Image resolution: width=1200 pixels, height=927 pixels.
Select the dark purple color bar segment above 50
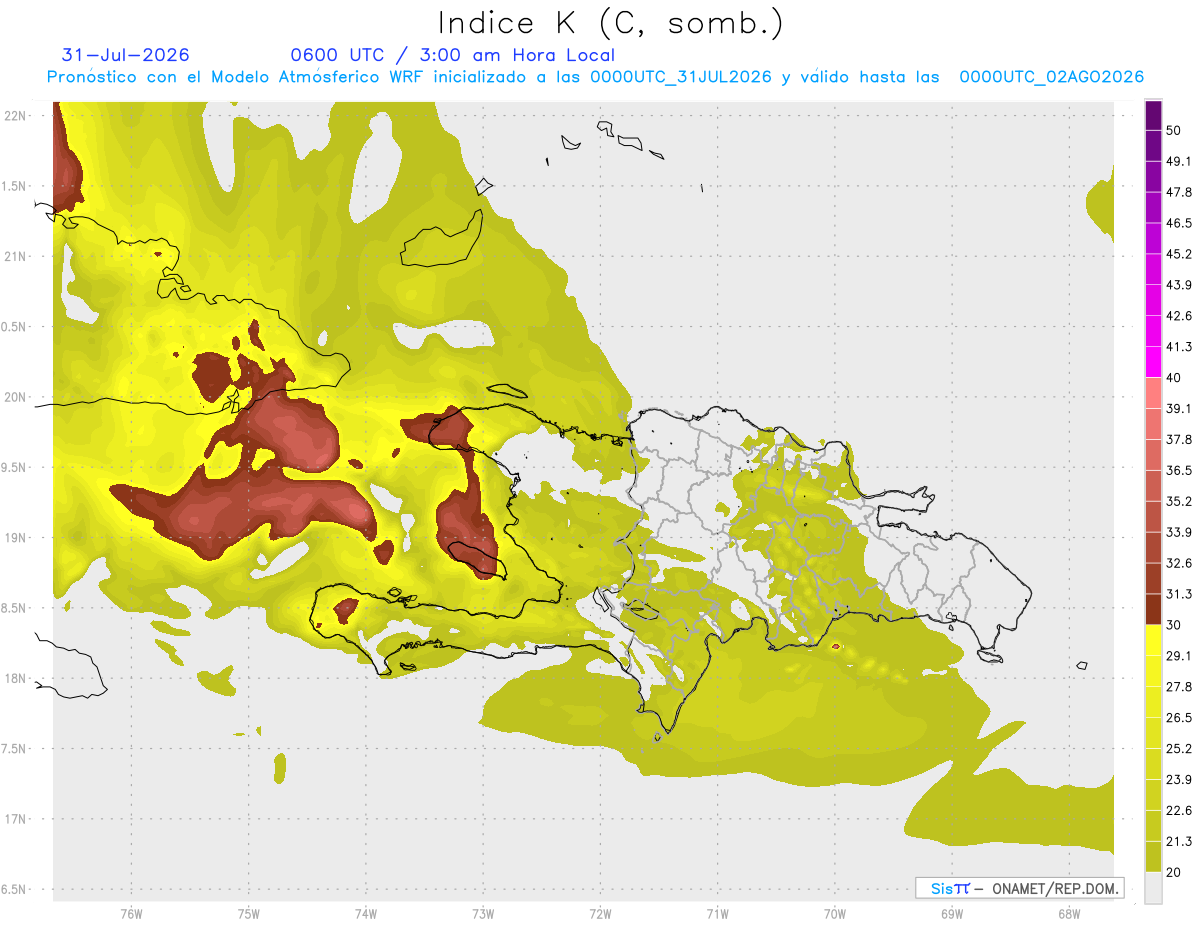tap(1153, 115)
